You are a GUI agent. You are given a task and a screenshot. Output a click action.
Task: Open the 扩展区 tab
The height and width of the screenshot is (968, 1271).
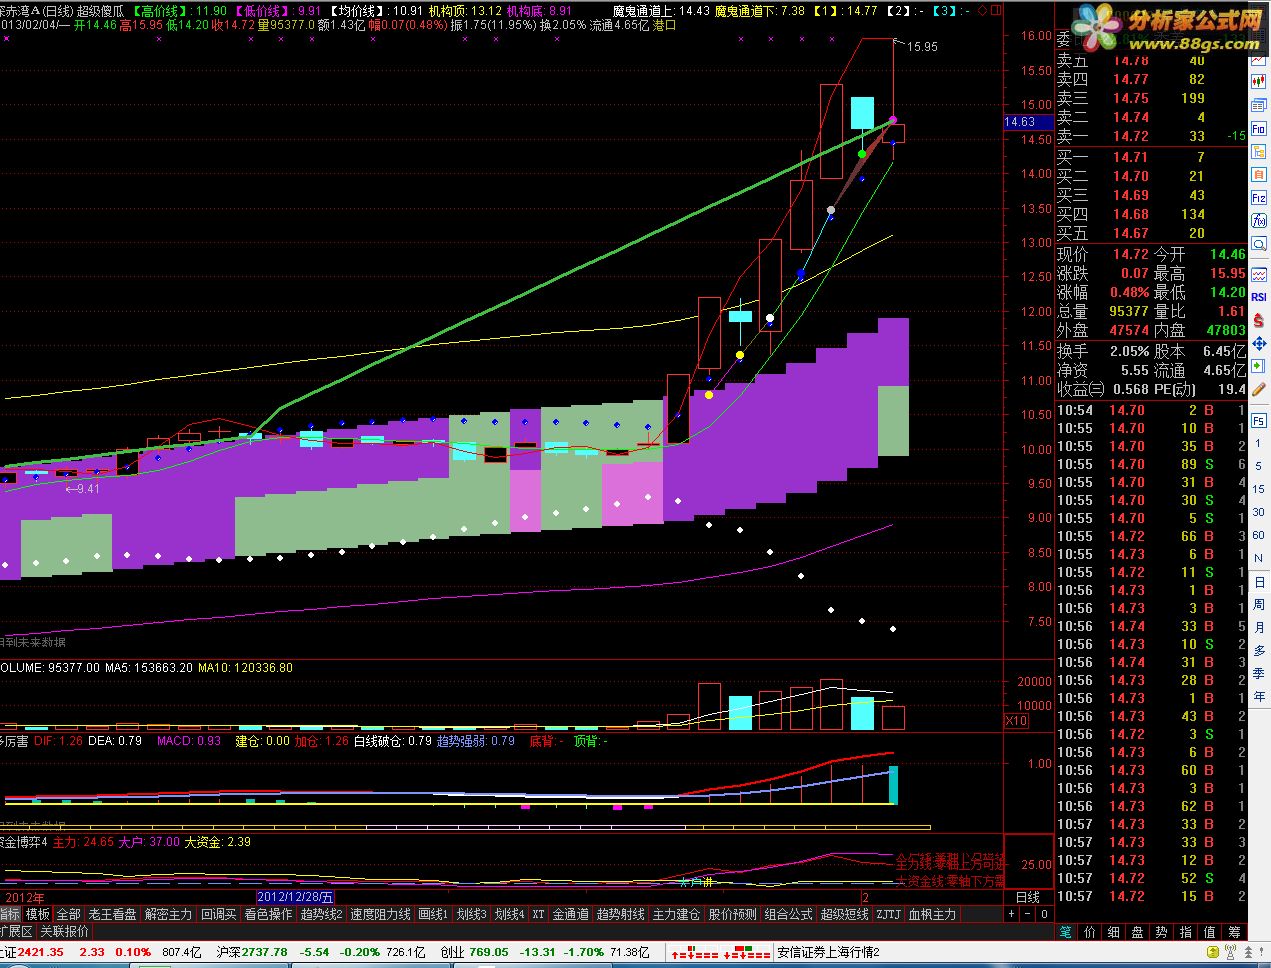pos(16,931)
